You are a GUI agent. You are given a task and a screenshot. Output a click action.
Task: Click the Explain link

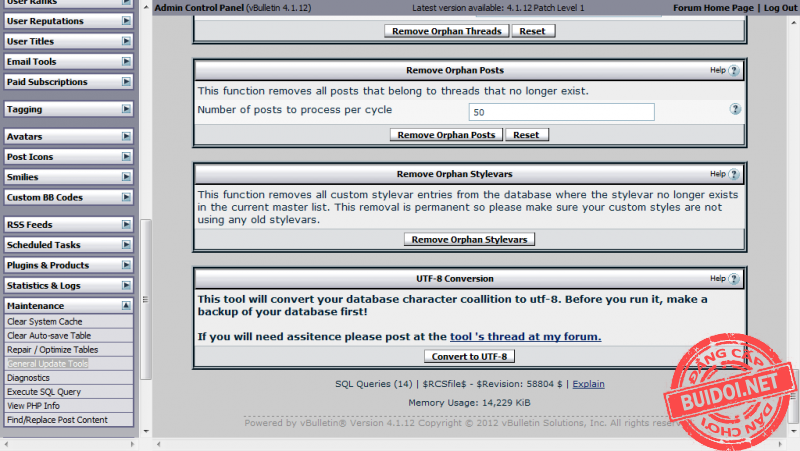click(x=588, y=384)
